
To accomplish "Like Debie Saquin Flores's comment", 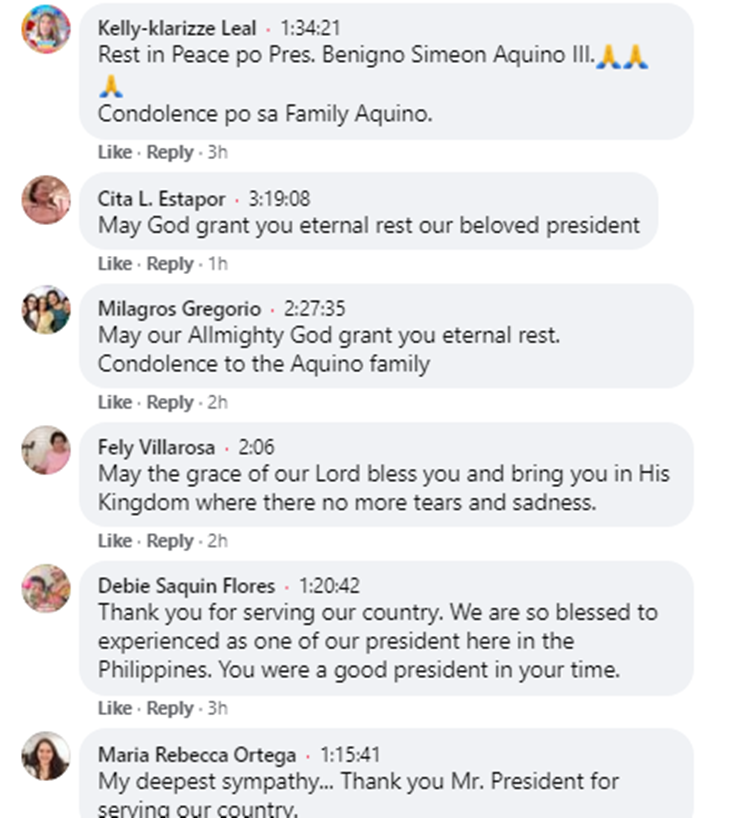I will tap(114, 709).
